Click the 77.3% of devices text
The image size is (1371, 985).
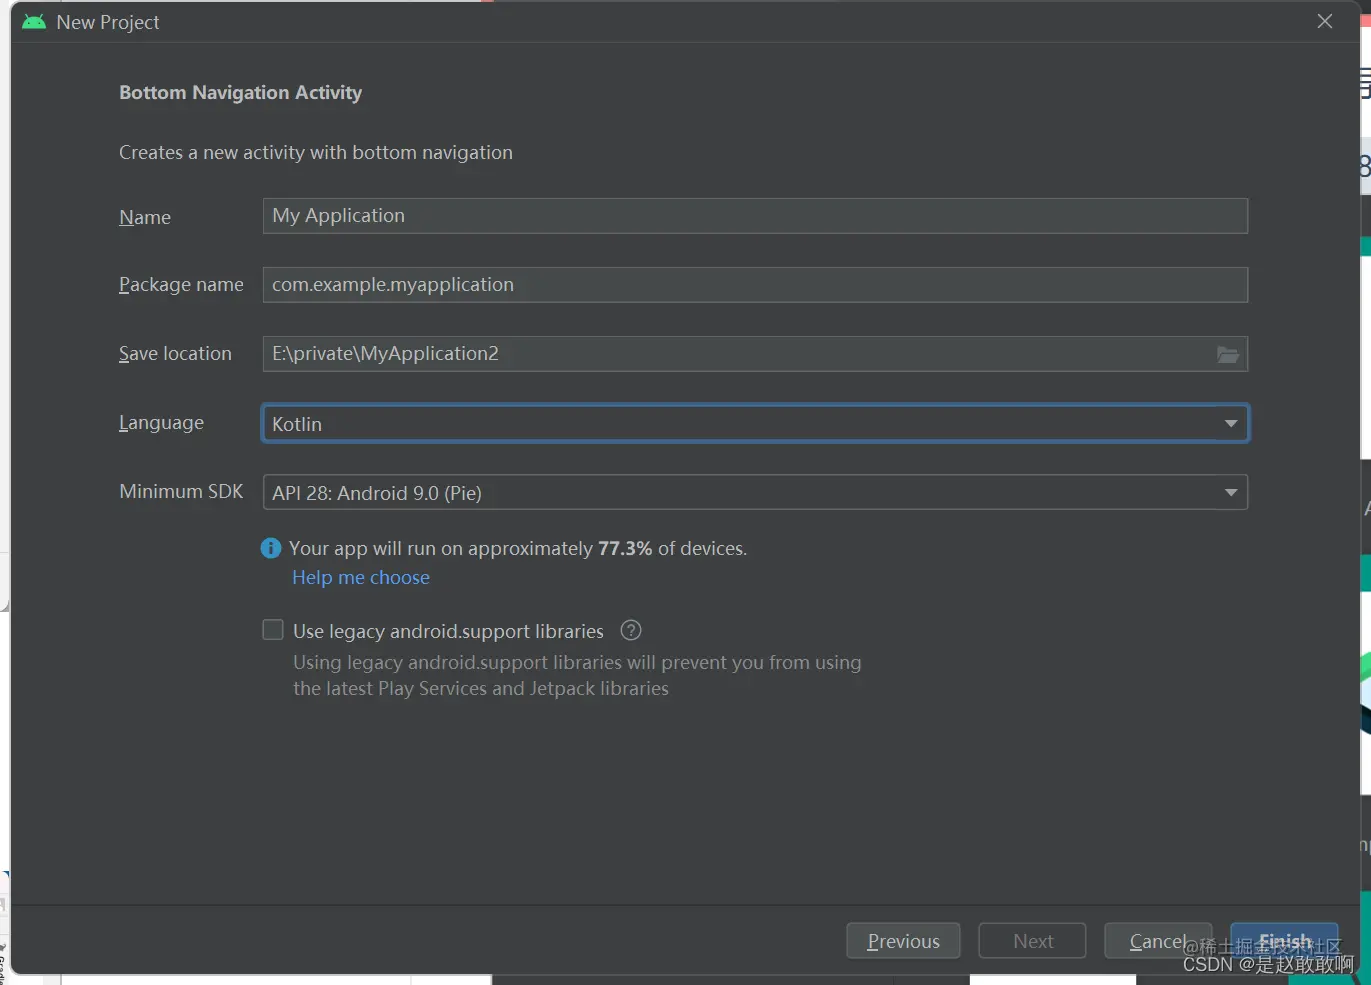point(672,548)
